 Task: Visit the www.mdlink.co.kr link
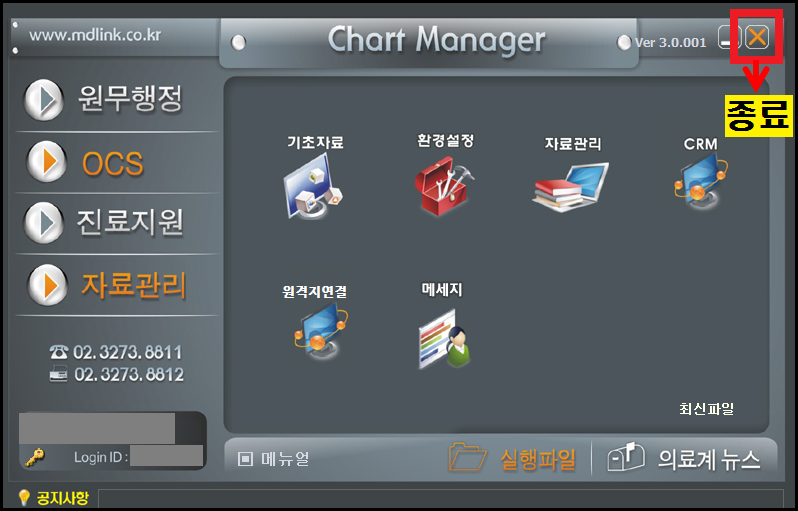pyautogui.click(x=95, y=35)
